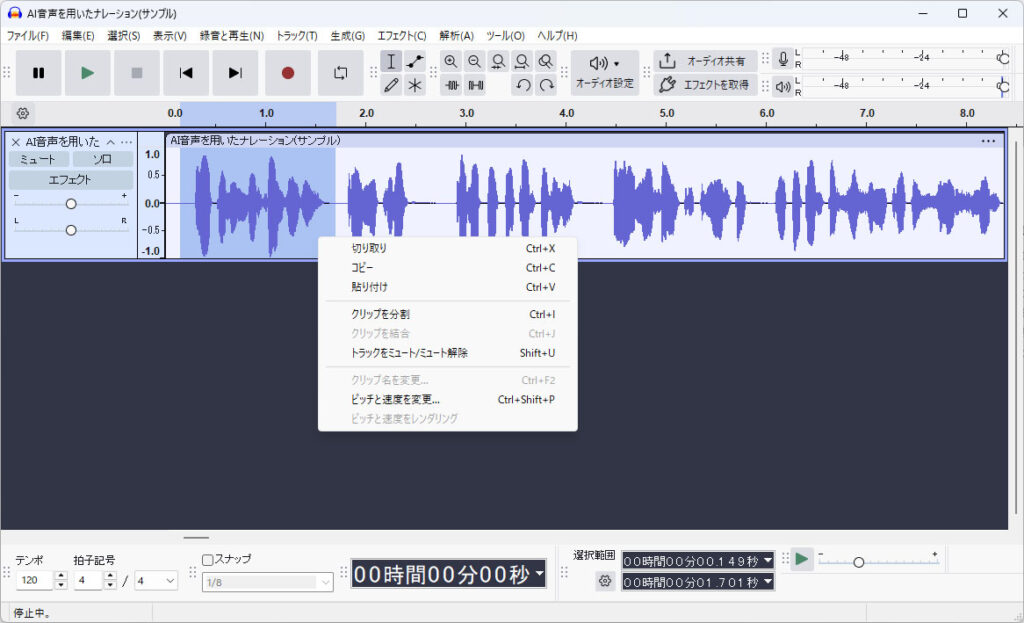Enable the スナップ checkbox

[x=208, y=560]
